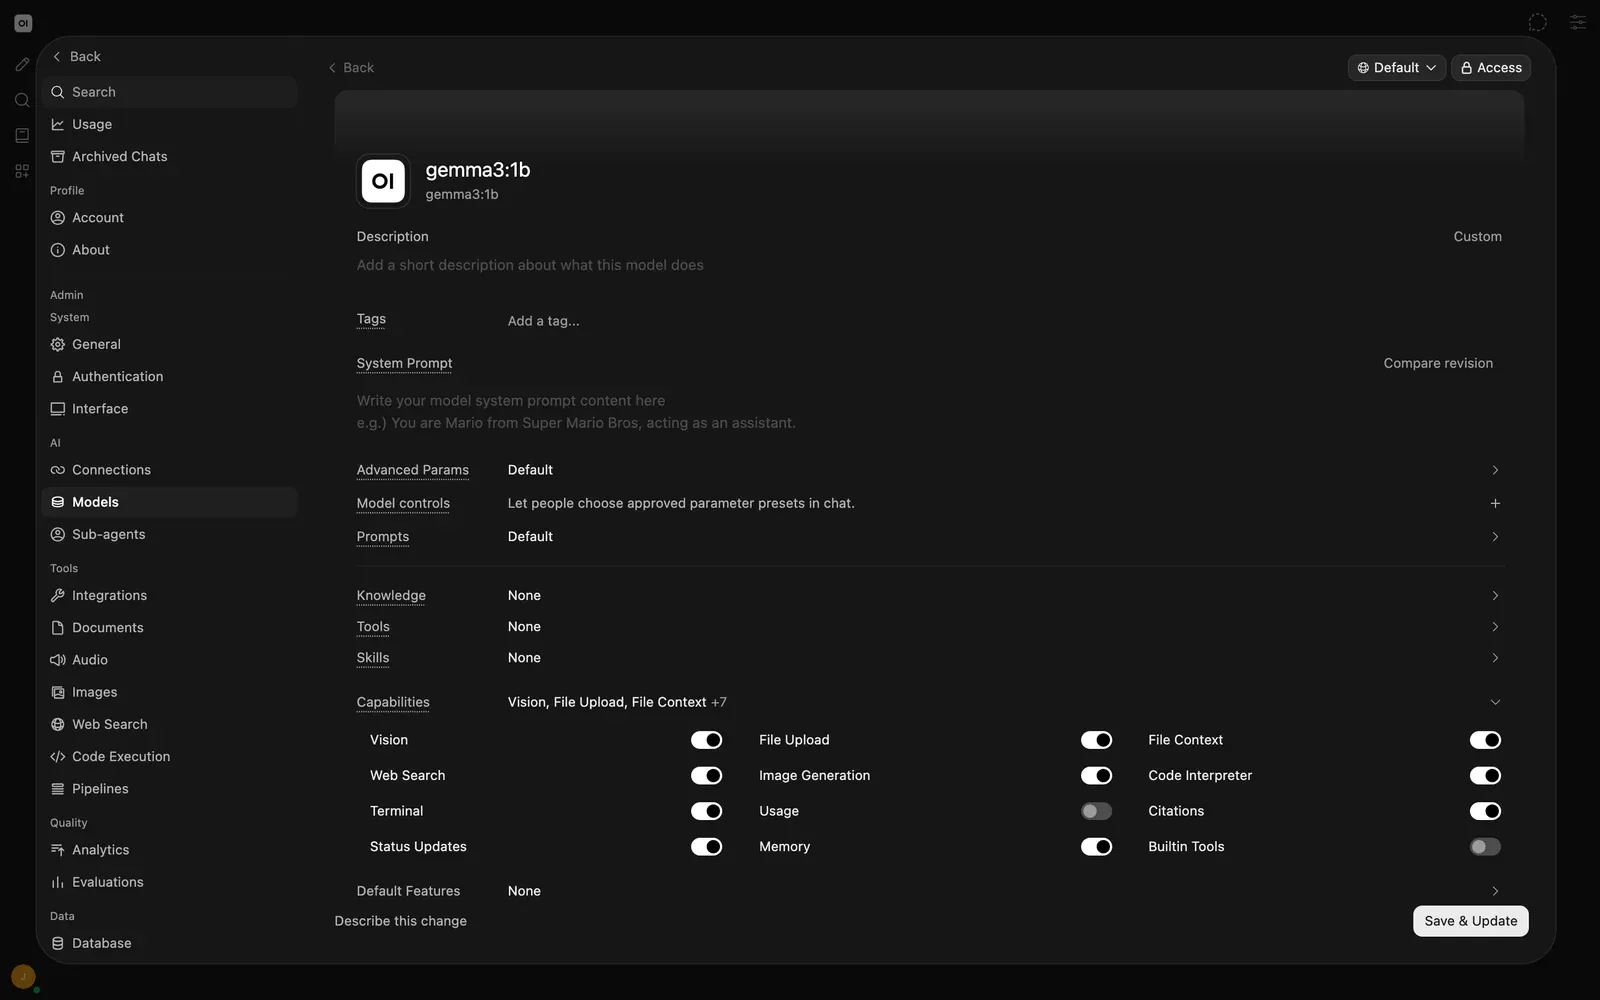The image size is (1600, 1000).
Task: Click the Add a tag input
Action: pyautogui.click(x=543, y=321)
